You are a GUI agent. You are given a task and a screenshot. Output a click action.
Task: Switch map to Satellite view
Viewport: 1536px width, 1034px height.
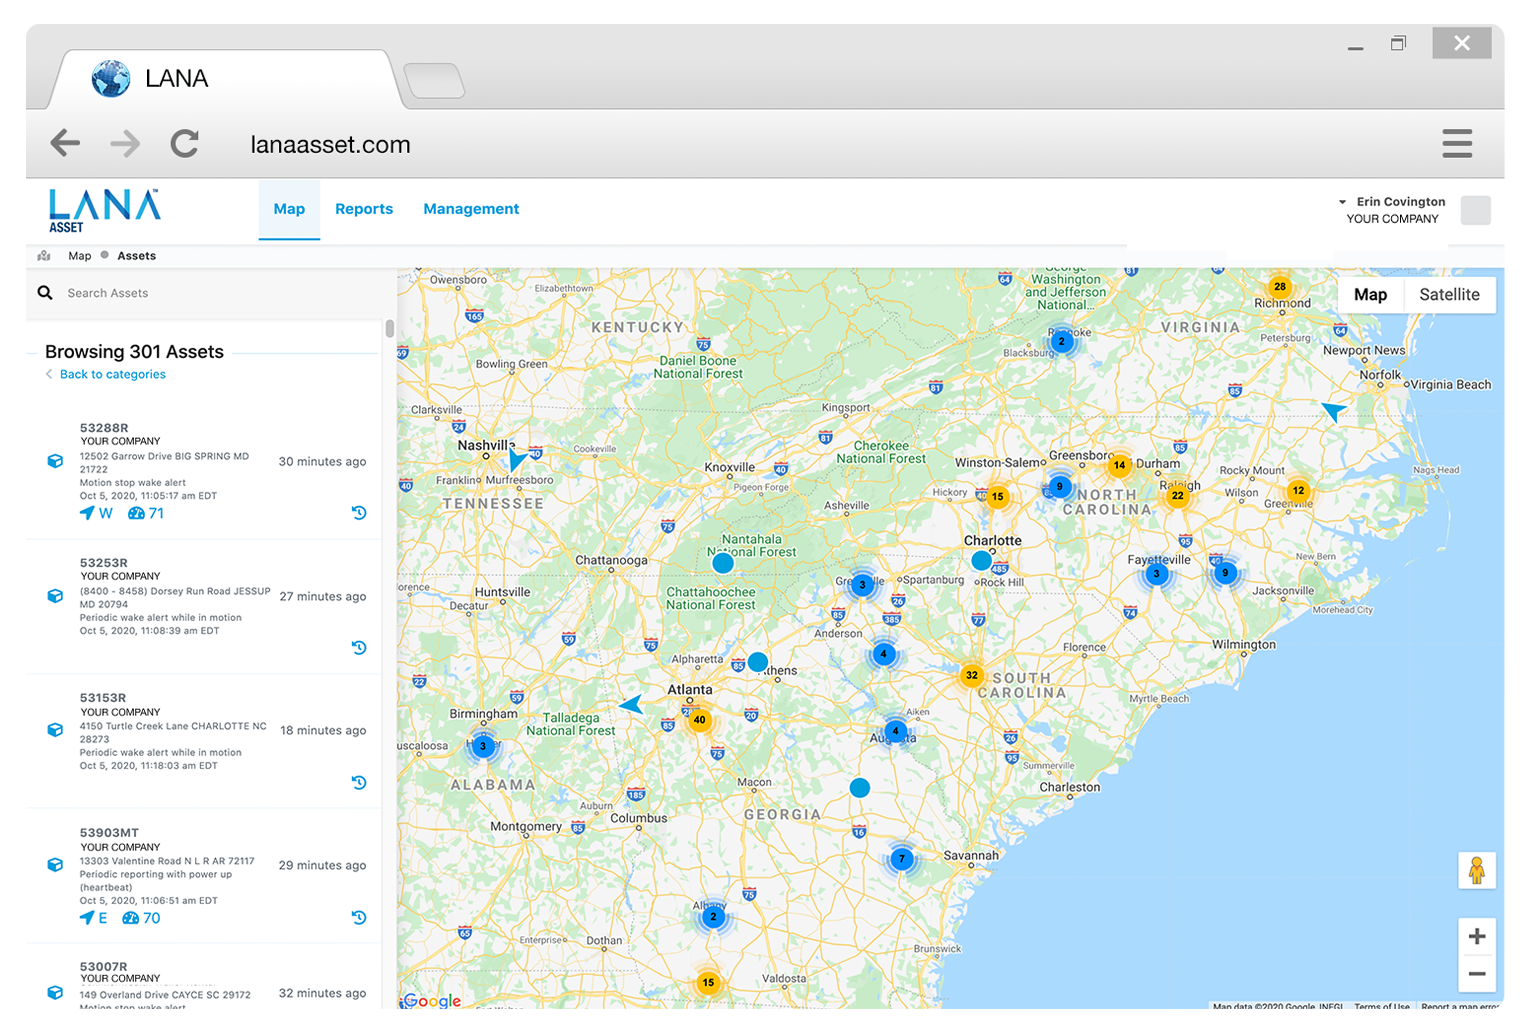coord(1449,295)
